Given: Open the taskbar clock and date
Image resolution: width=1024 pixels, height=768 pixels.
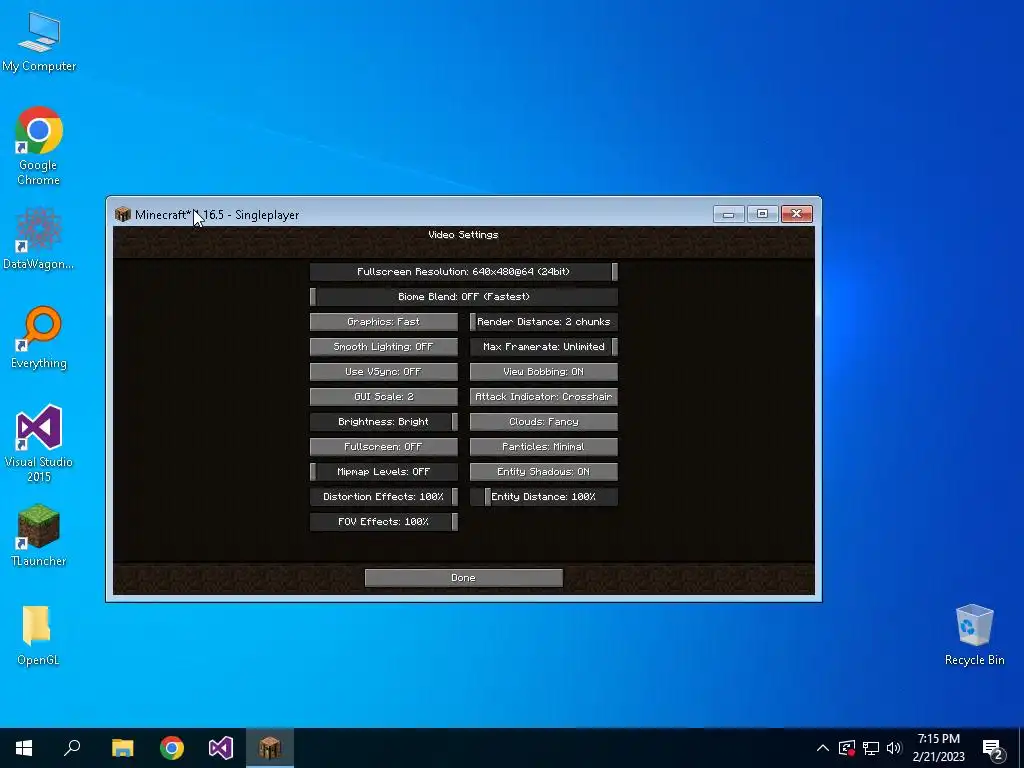Looking at the screenshot, I should pyautogui.click(x=938, y=748).
